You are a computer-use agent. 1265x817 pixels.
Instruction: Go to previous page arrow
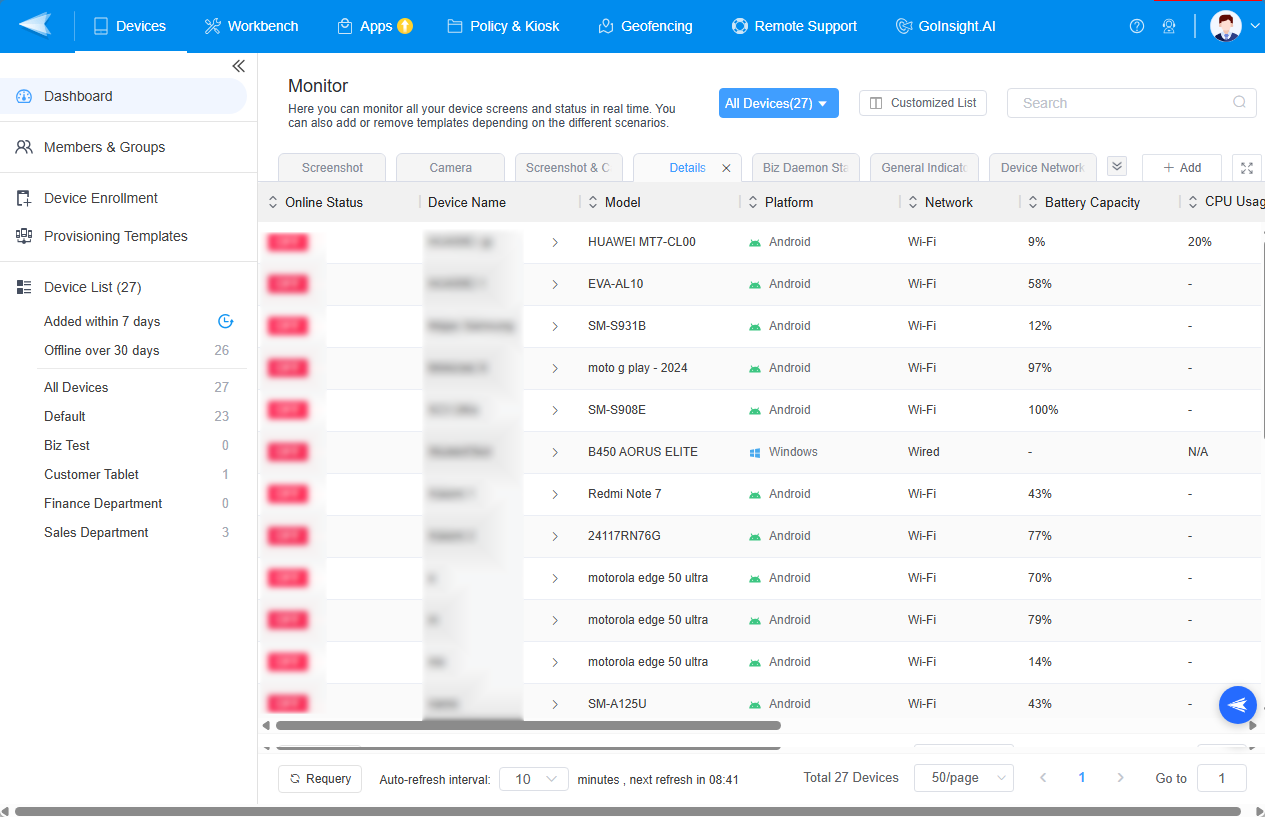[x=1043, y=778]
